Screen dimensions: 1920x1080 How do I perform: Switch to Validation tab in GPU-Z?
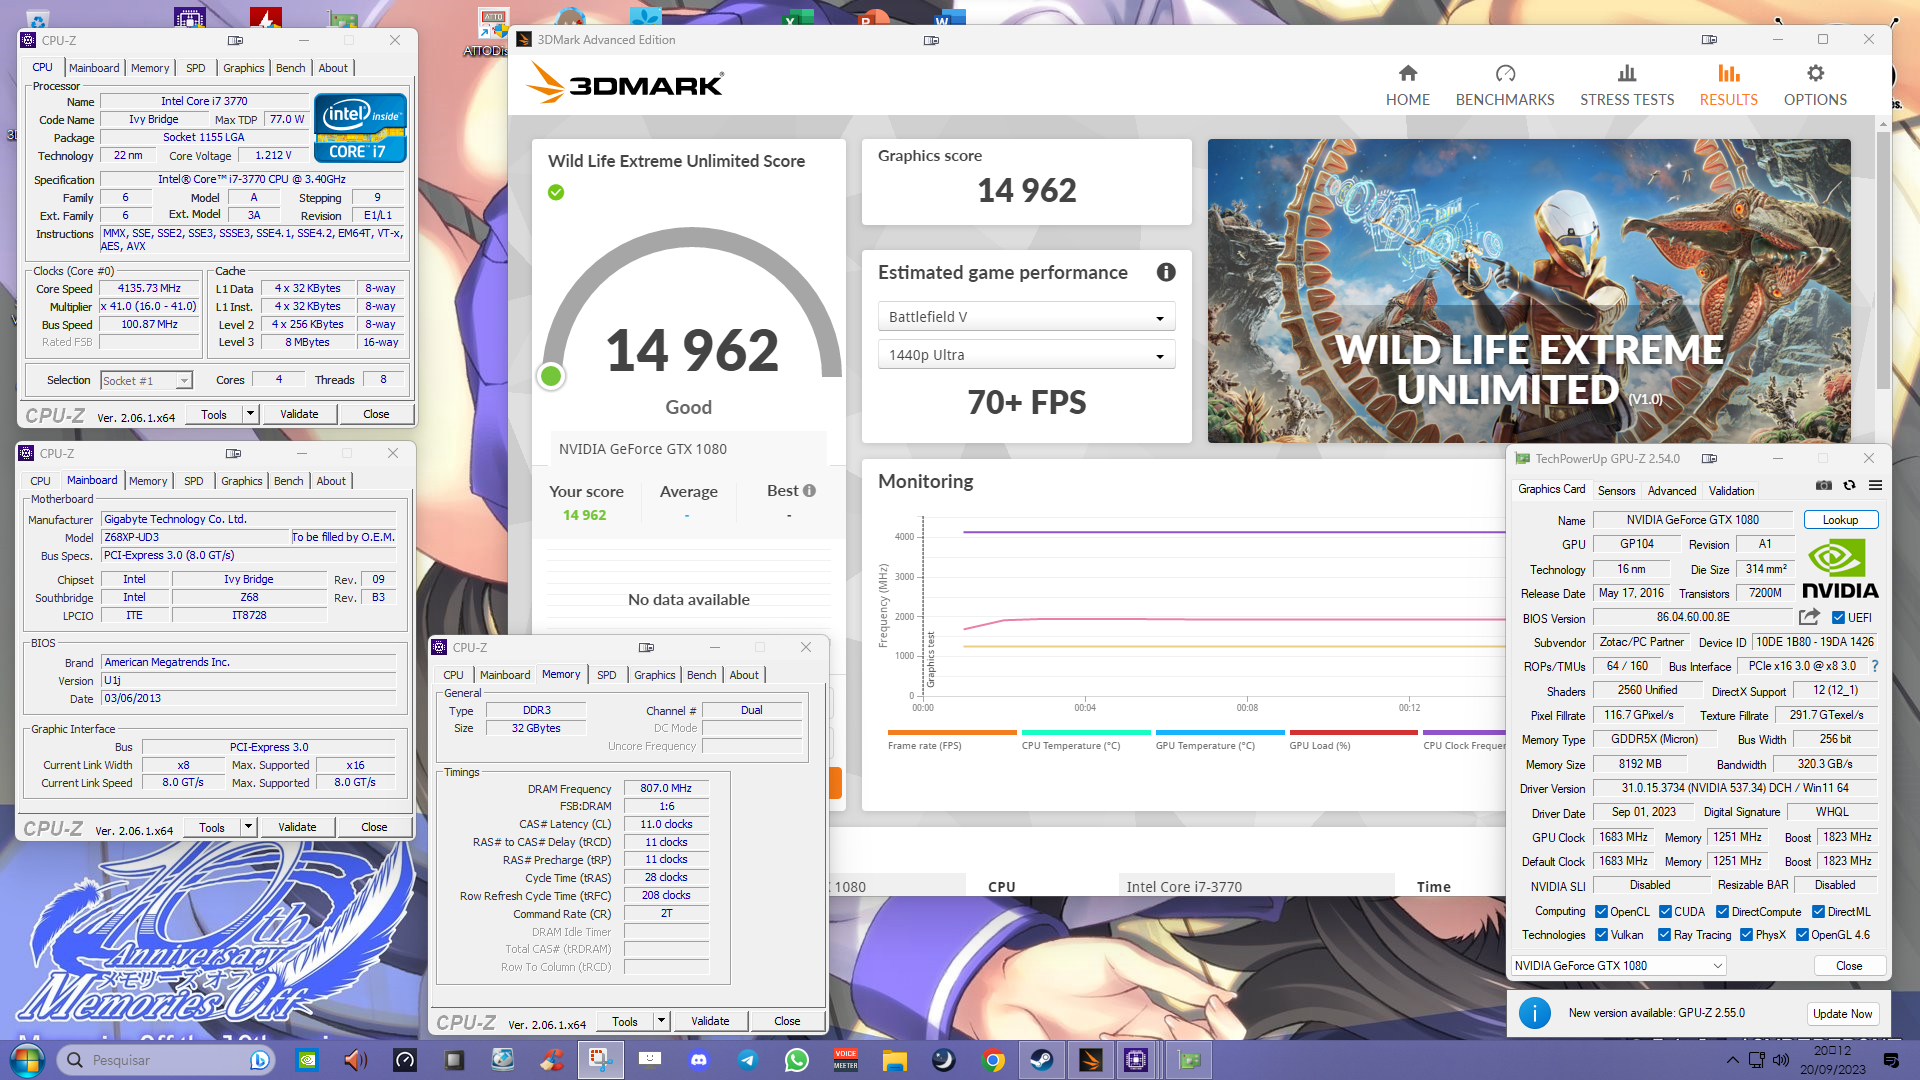coord(1731,490)
